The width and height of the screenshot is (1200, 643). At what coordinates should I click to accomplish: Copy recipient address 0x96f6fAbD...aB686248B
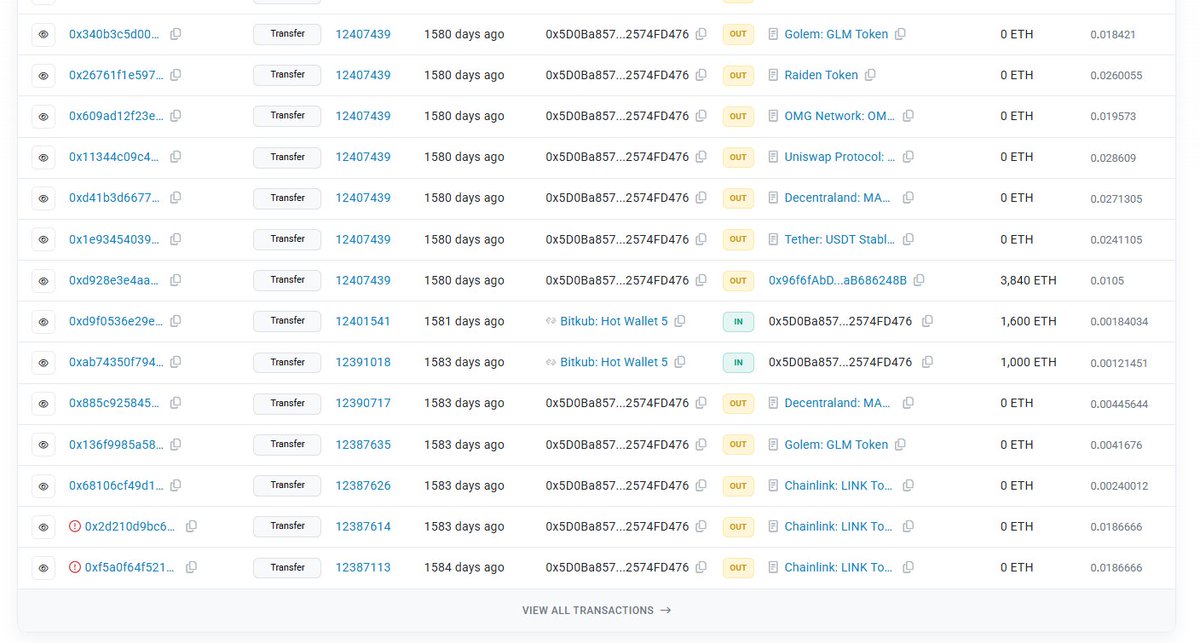pyautogui.click(x=919, y=280)
